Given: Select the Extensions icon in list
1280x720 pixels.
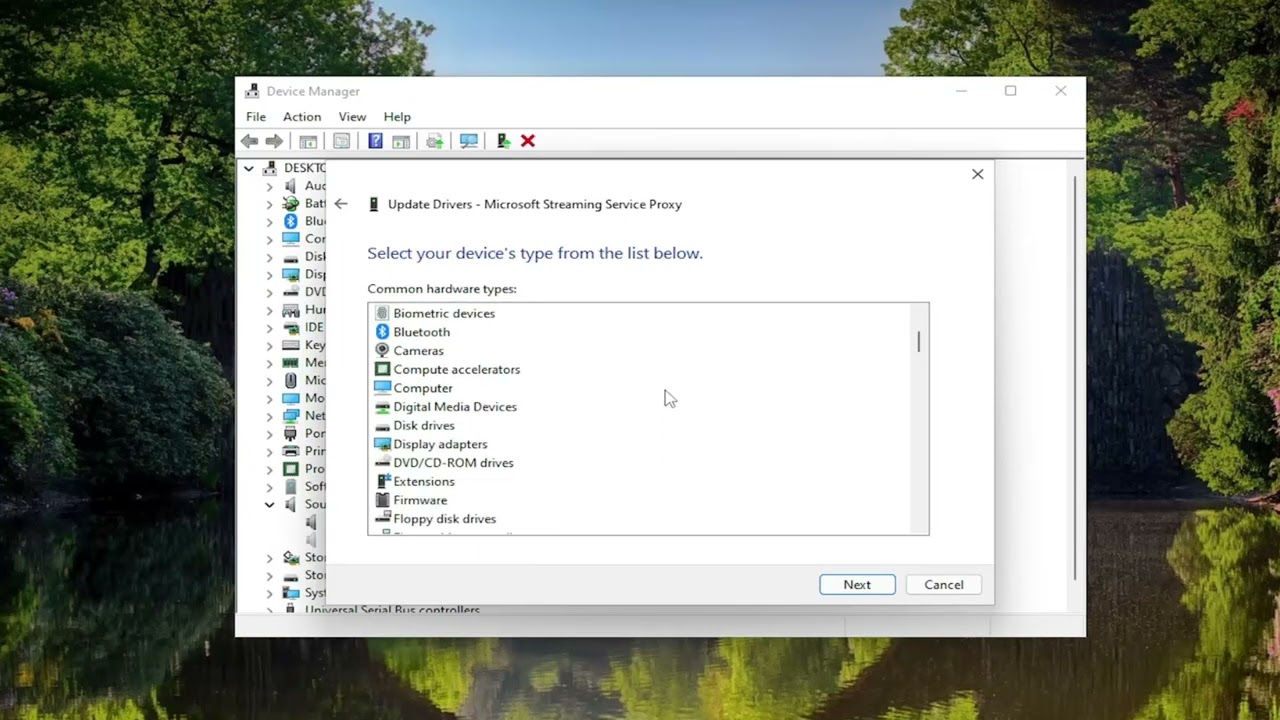Looking at the screenshot, I should point(382,482).
